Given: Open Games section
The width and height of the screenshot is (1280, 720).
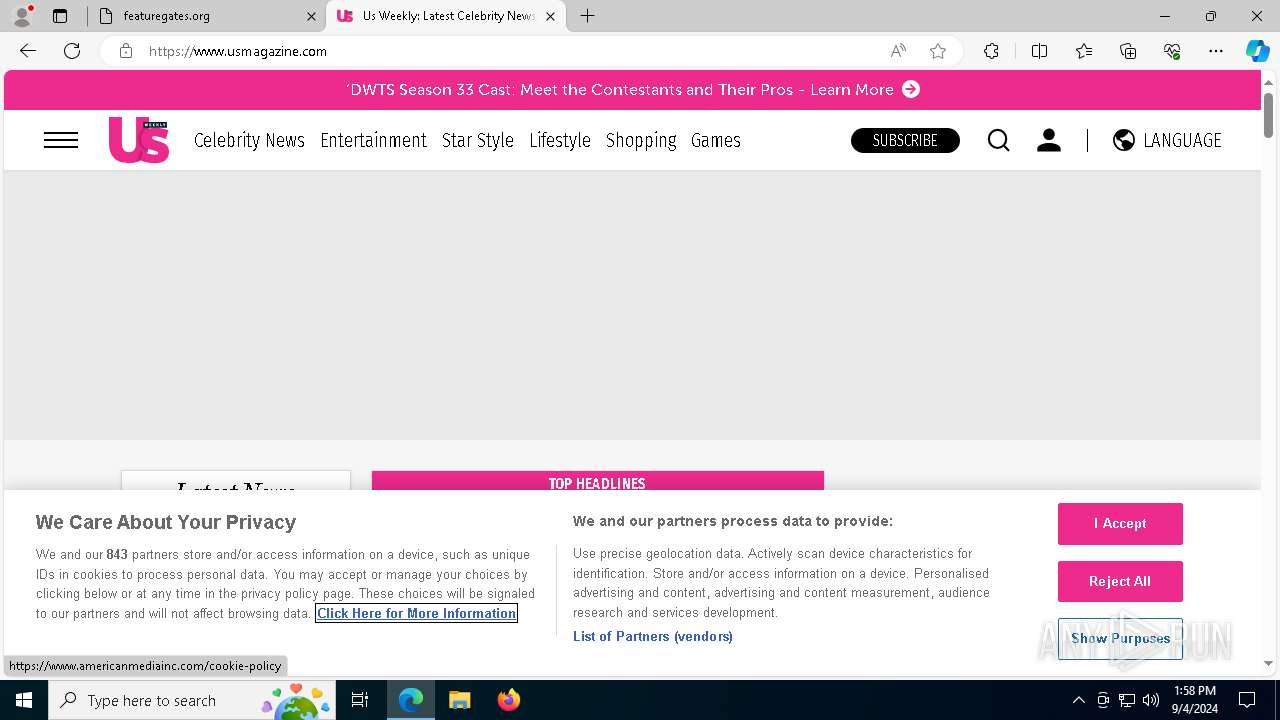Looking at the screenshot, I should pyautogui.click(x=716, y=140).
